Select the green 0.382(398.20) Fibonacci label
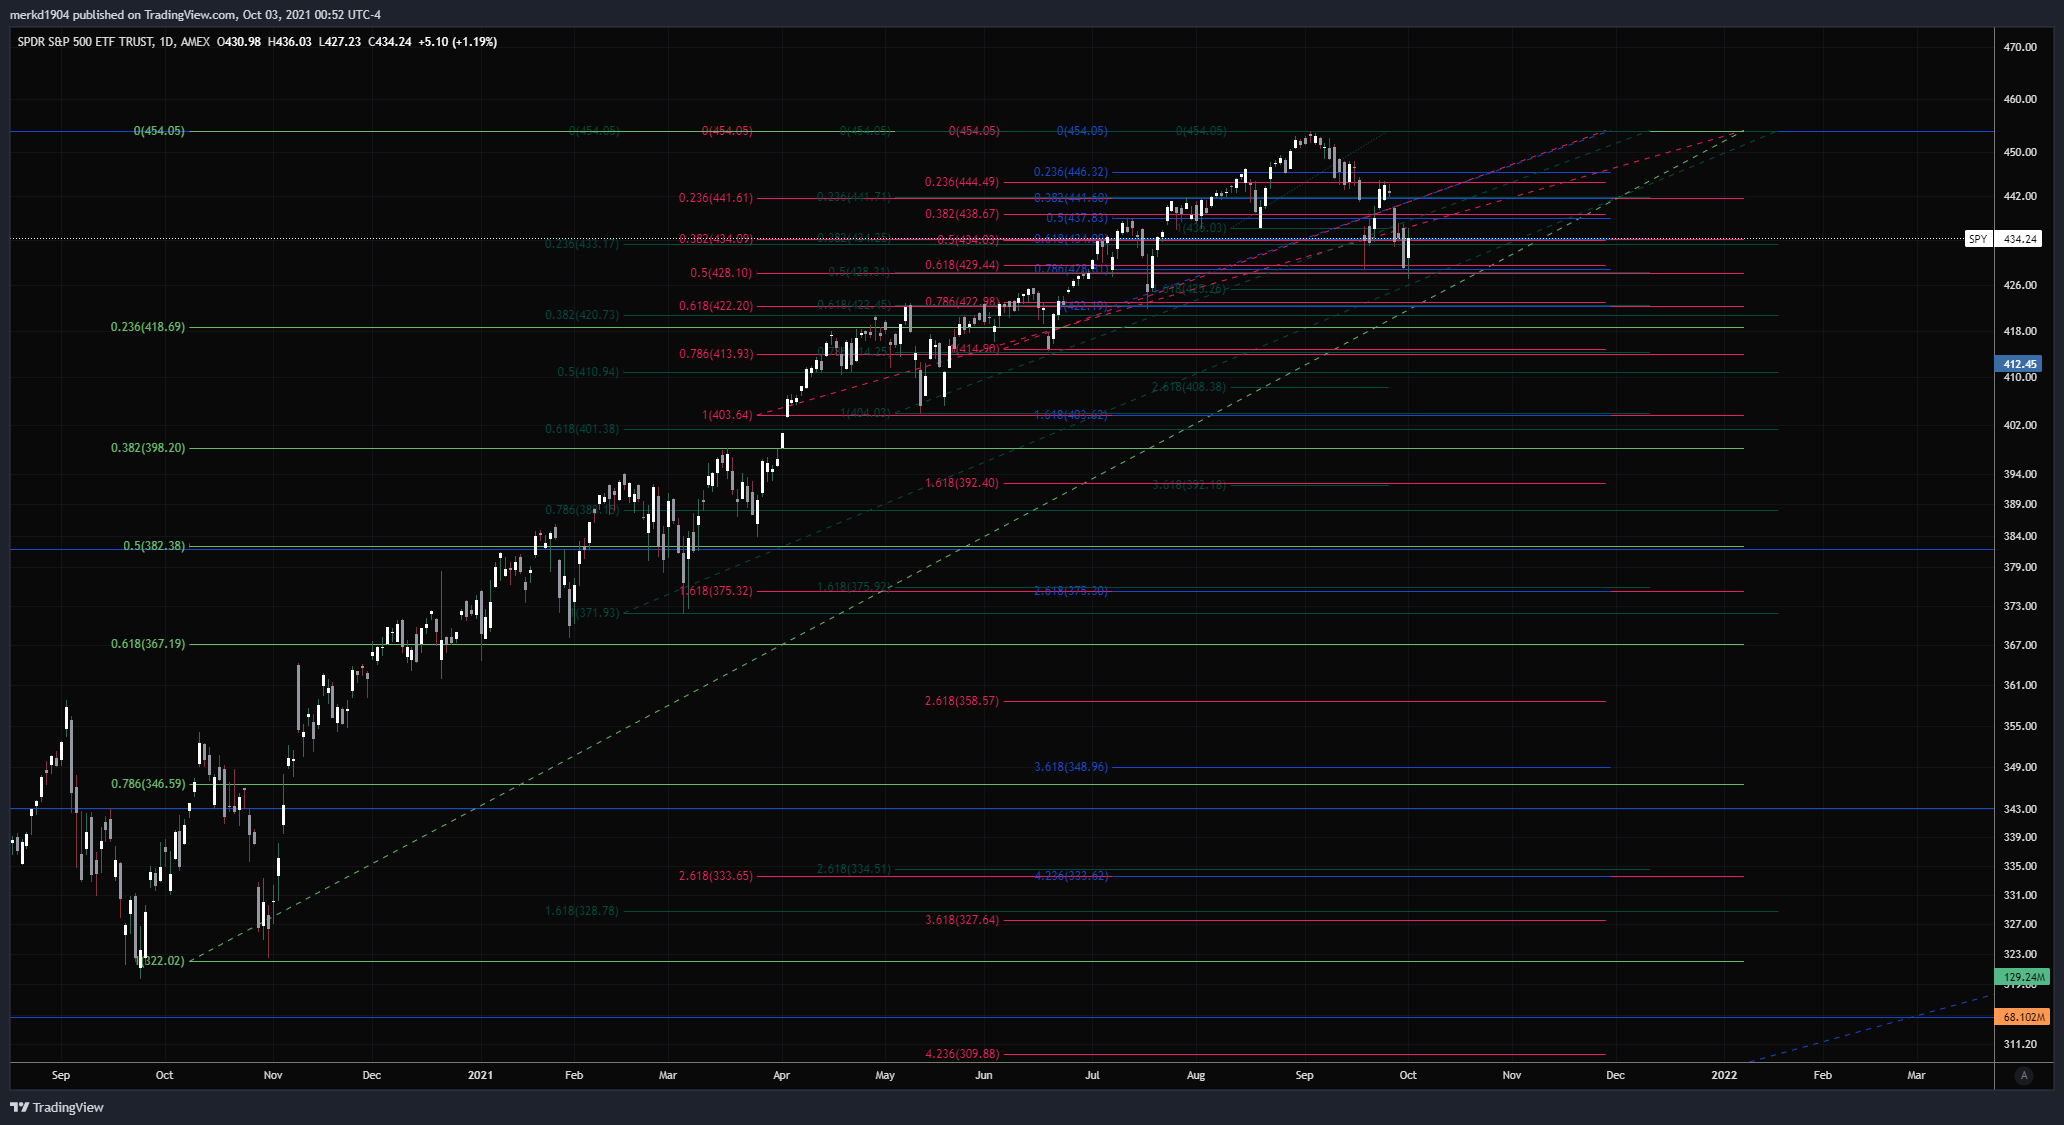 [x=148, y=448]
